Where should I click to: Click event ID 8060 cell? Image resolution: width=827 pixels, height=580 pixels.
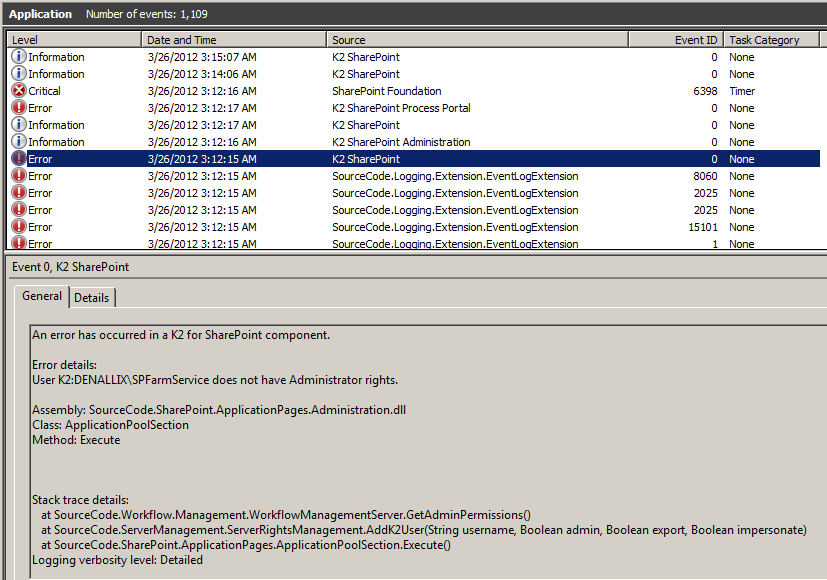coord(705,176)
